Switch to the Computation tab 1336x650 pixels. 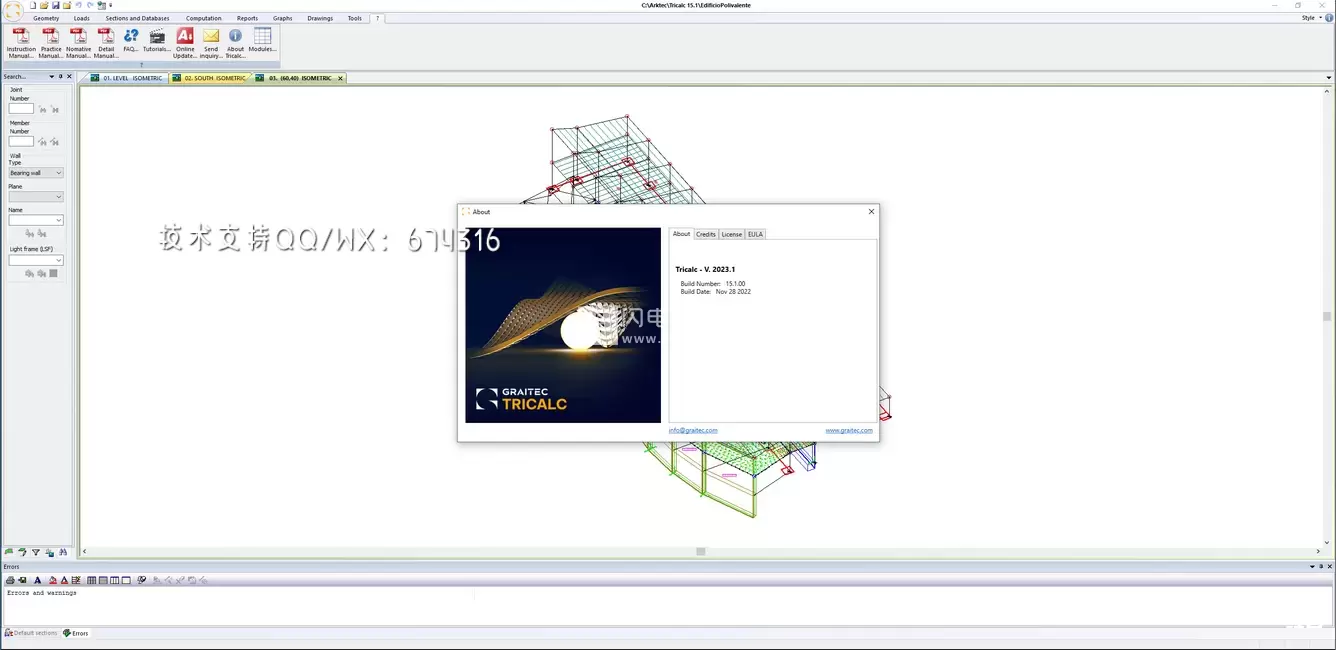click(204, 18)
